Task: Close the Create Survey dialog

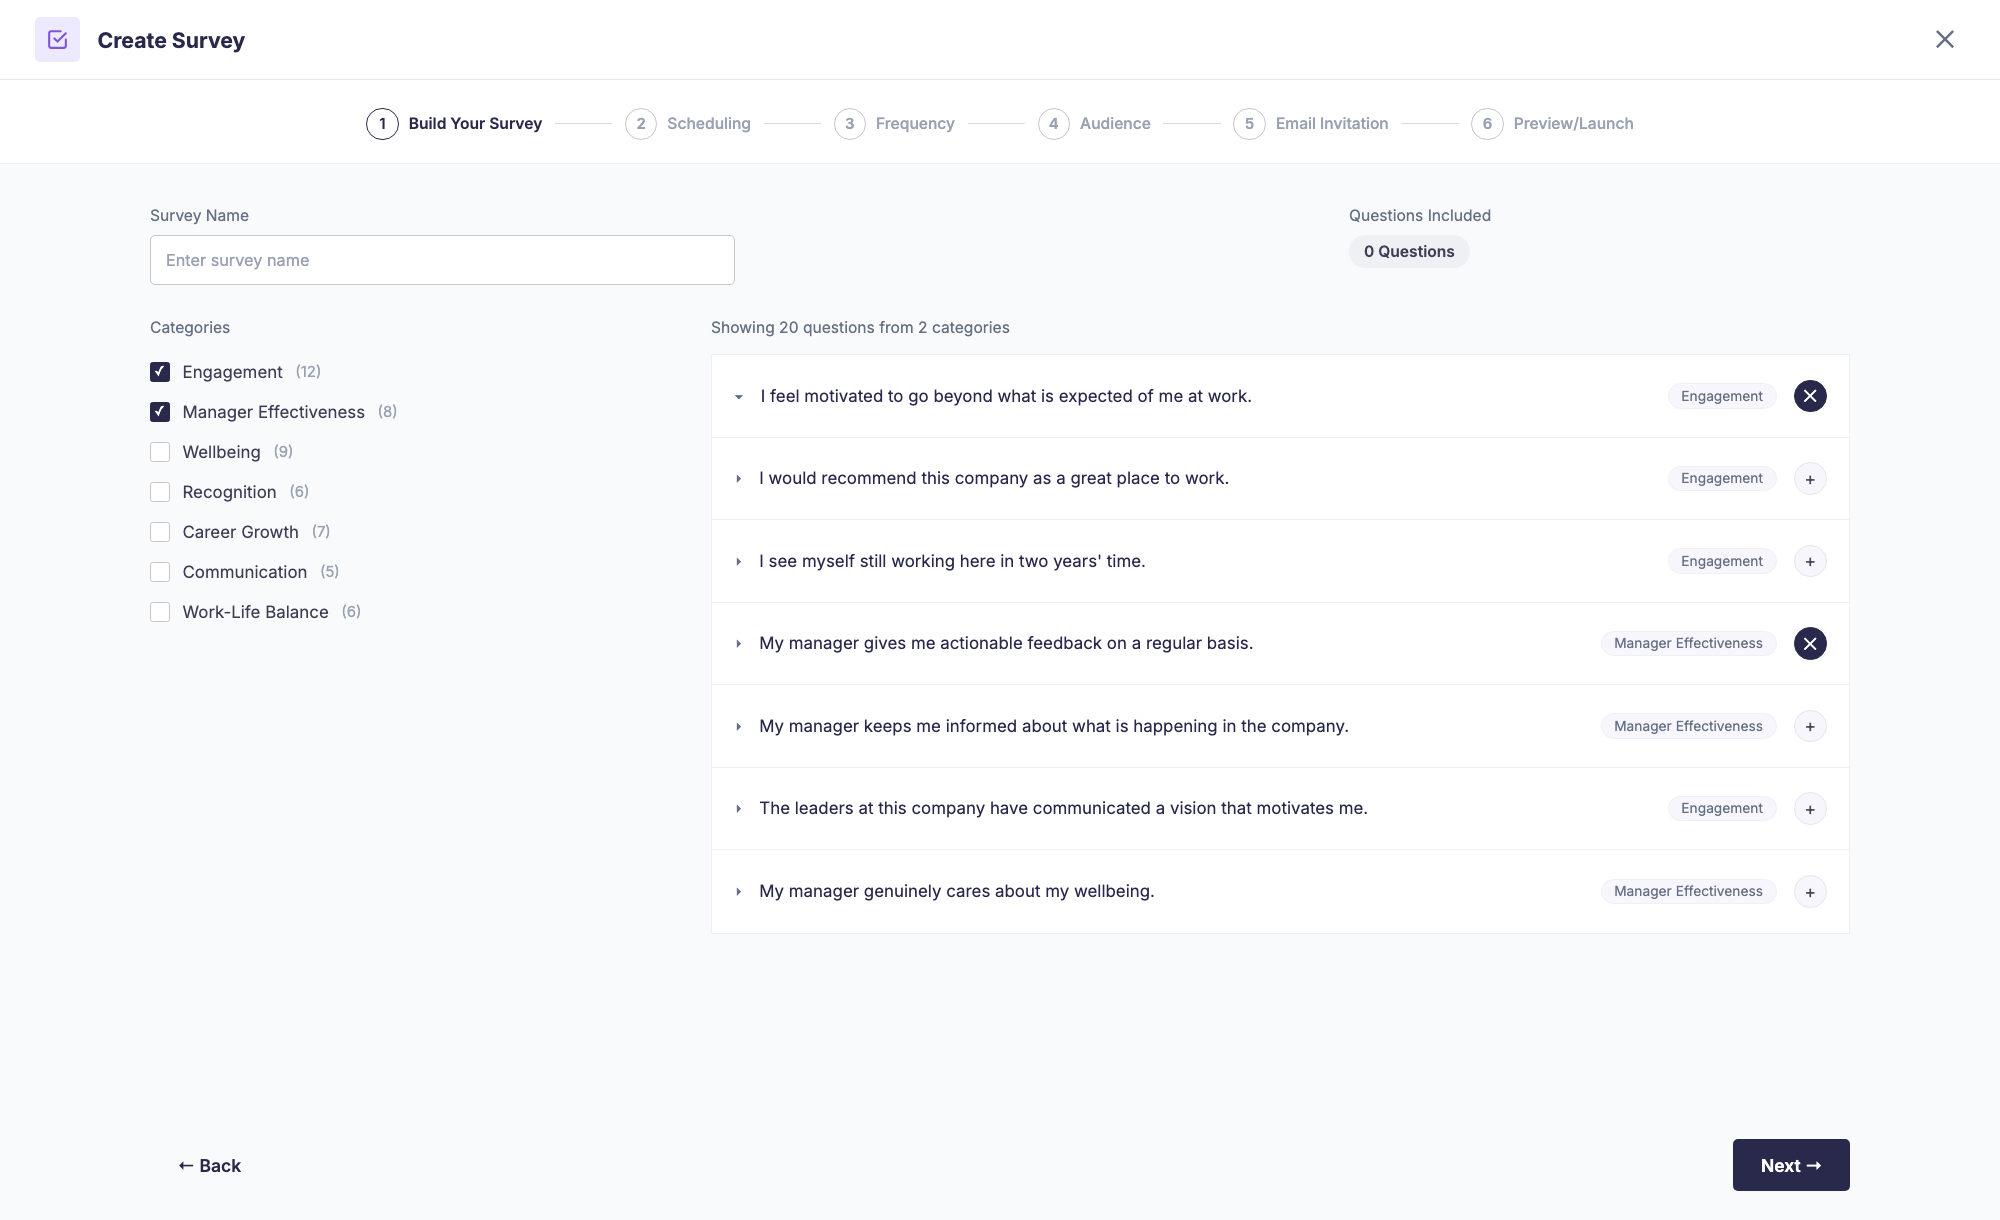Action: tap(1944, 39)
